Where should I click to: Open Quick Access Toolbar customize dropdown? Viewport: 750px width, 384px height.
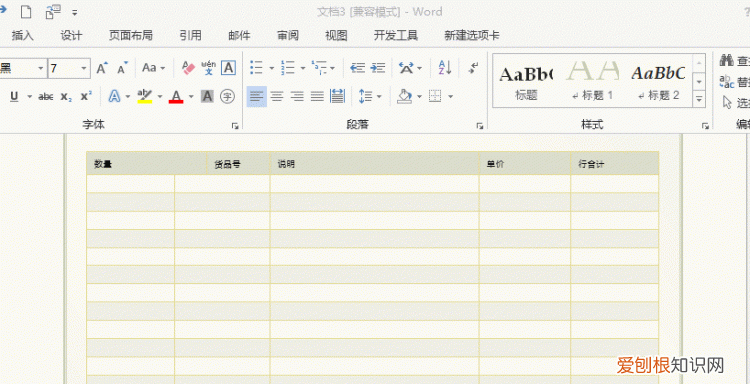coord(75,12)
